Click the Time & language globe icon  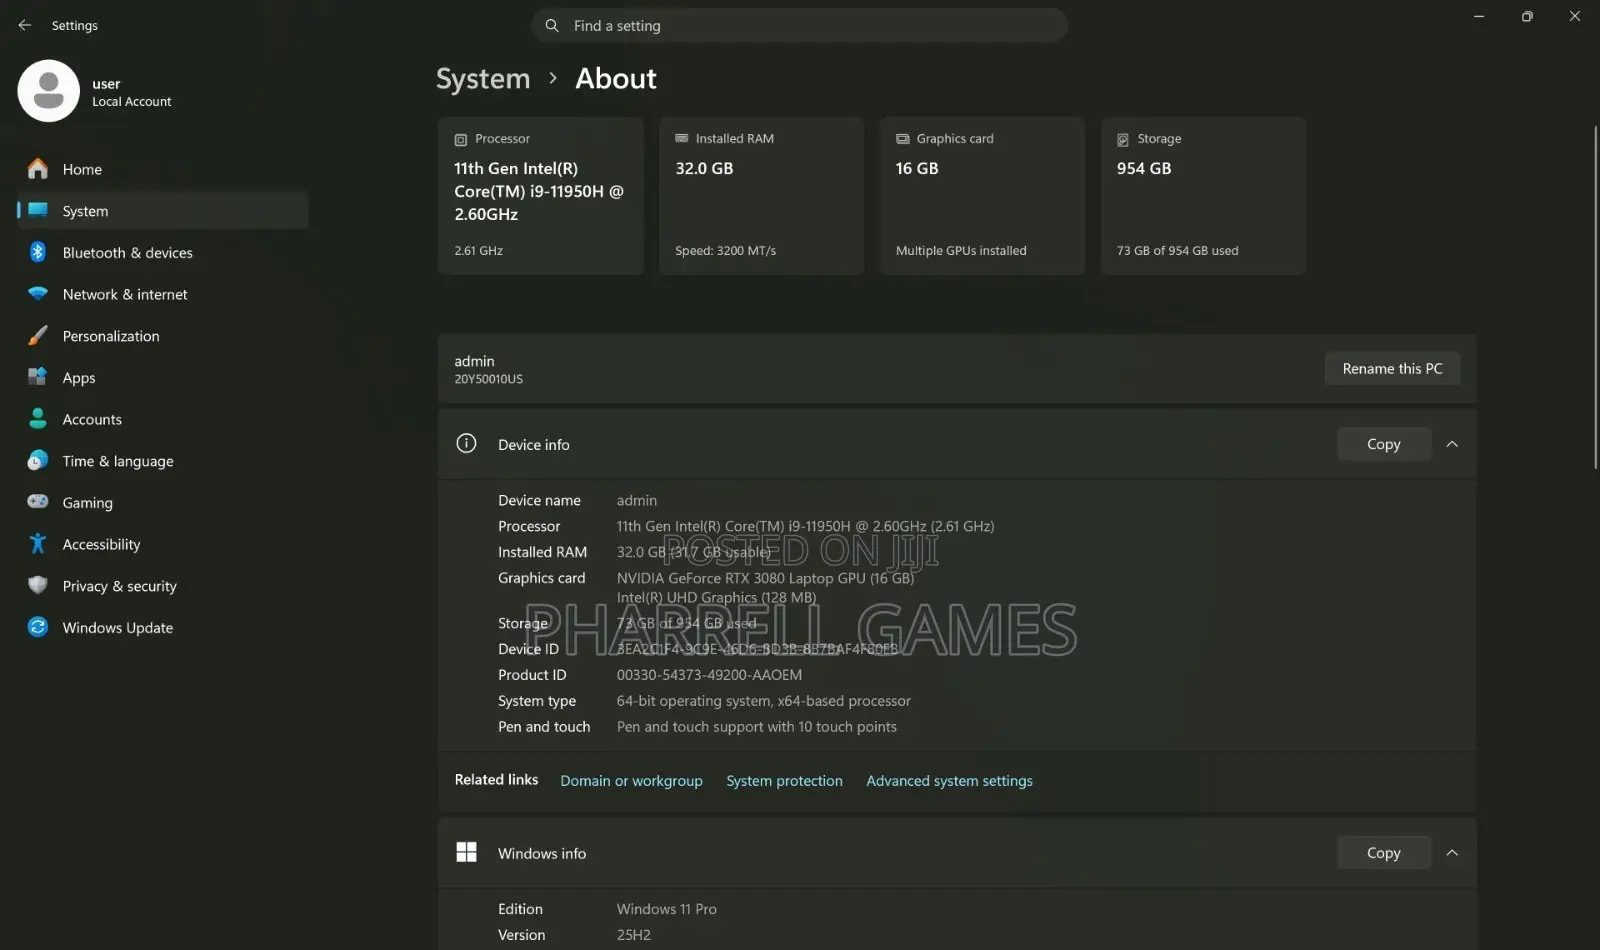(38, 460)
